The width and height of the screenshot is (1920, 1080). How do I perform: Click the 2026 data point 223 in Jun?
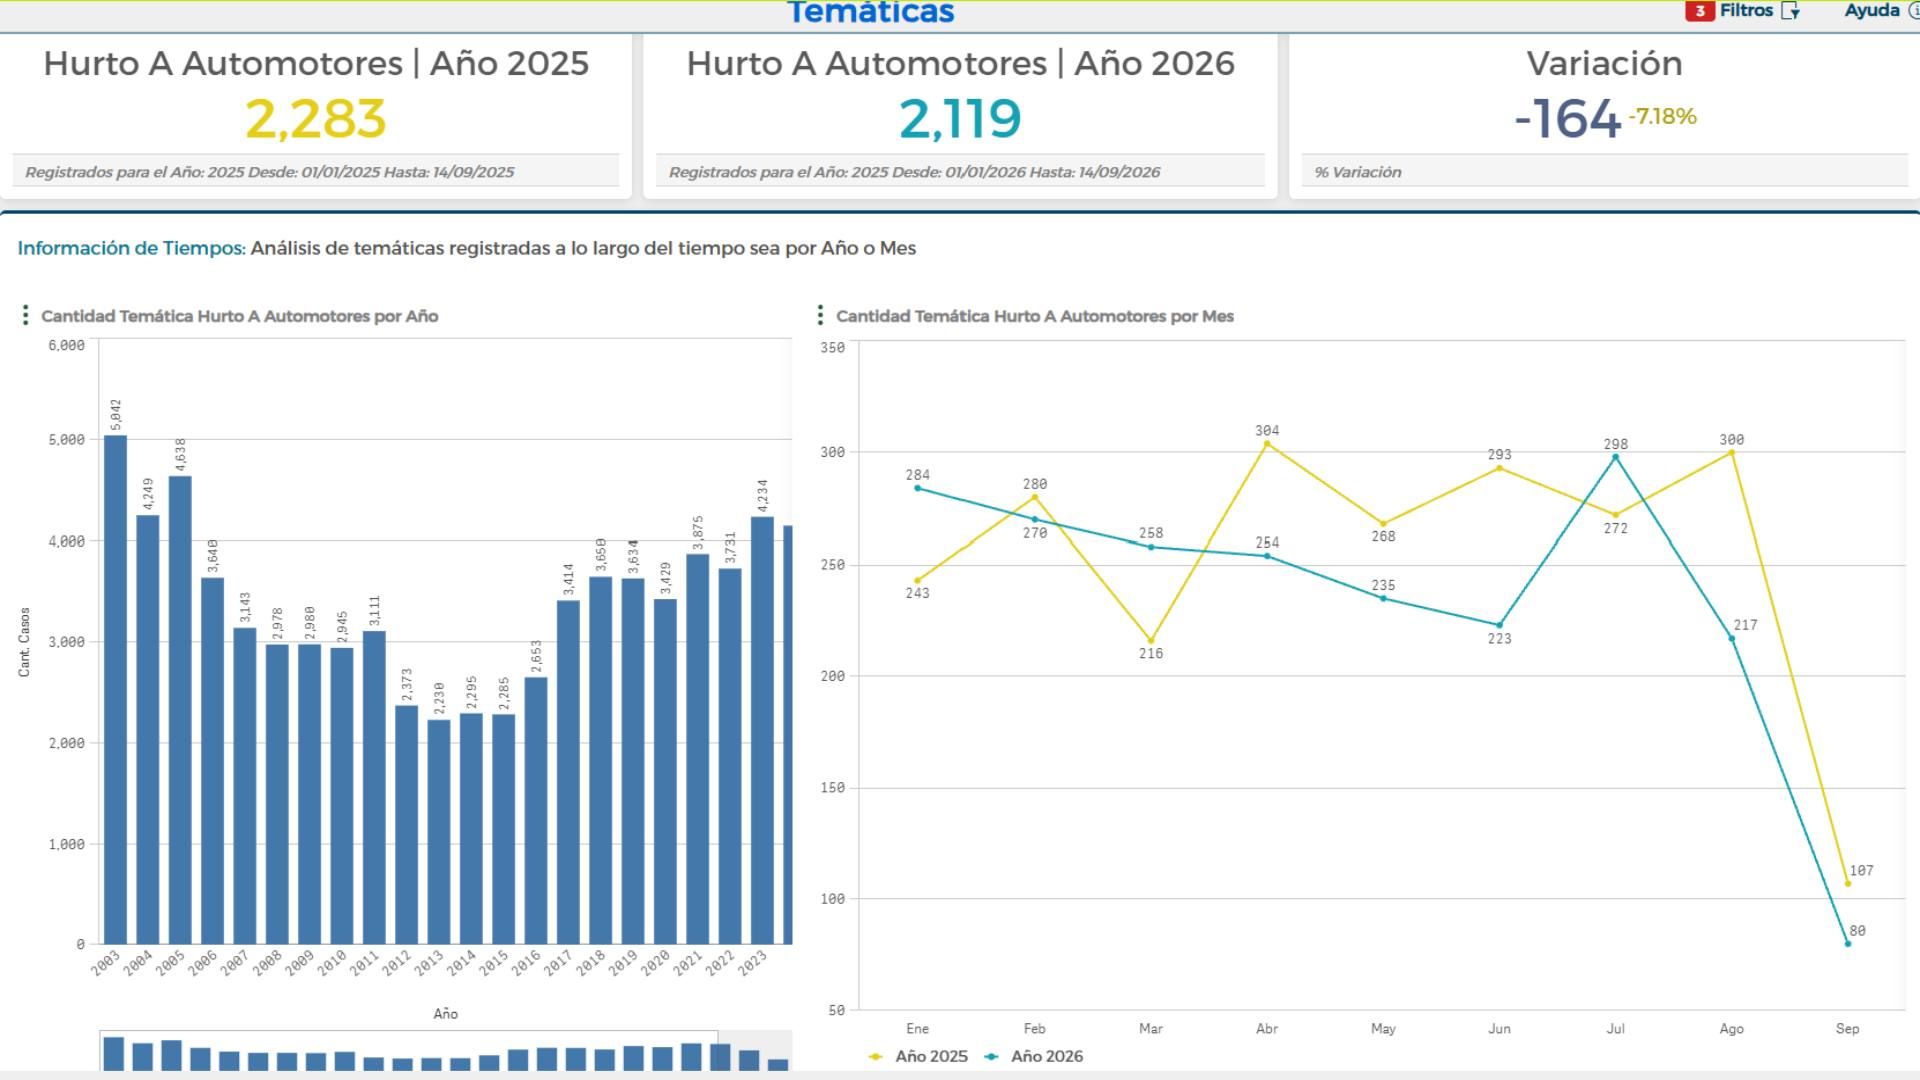coord(1499,625)
